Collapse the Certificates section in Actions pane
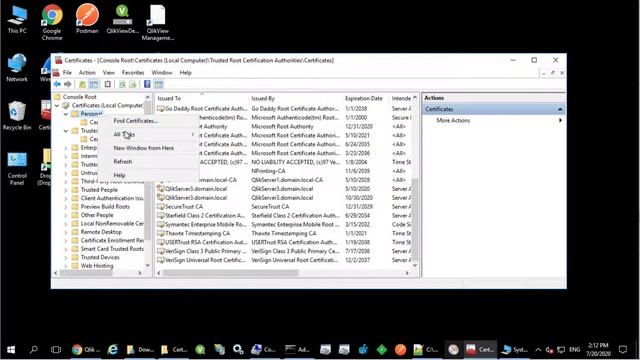The image size is (640, 360). click(x=560, y=109)
